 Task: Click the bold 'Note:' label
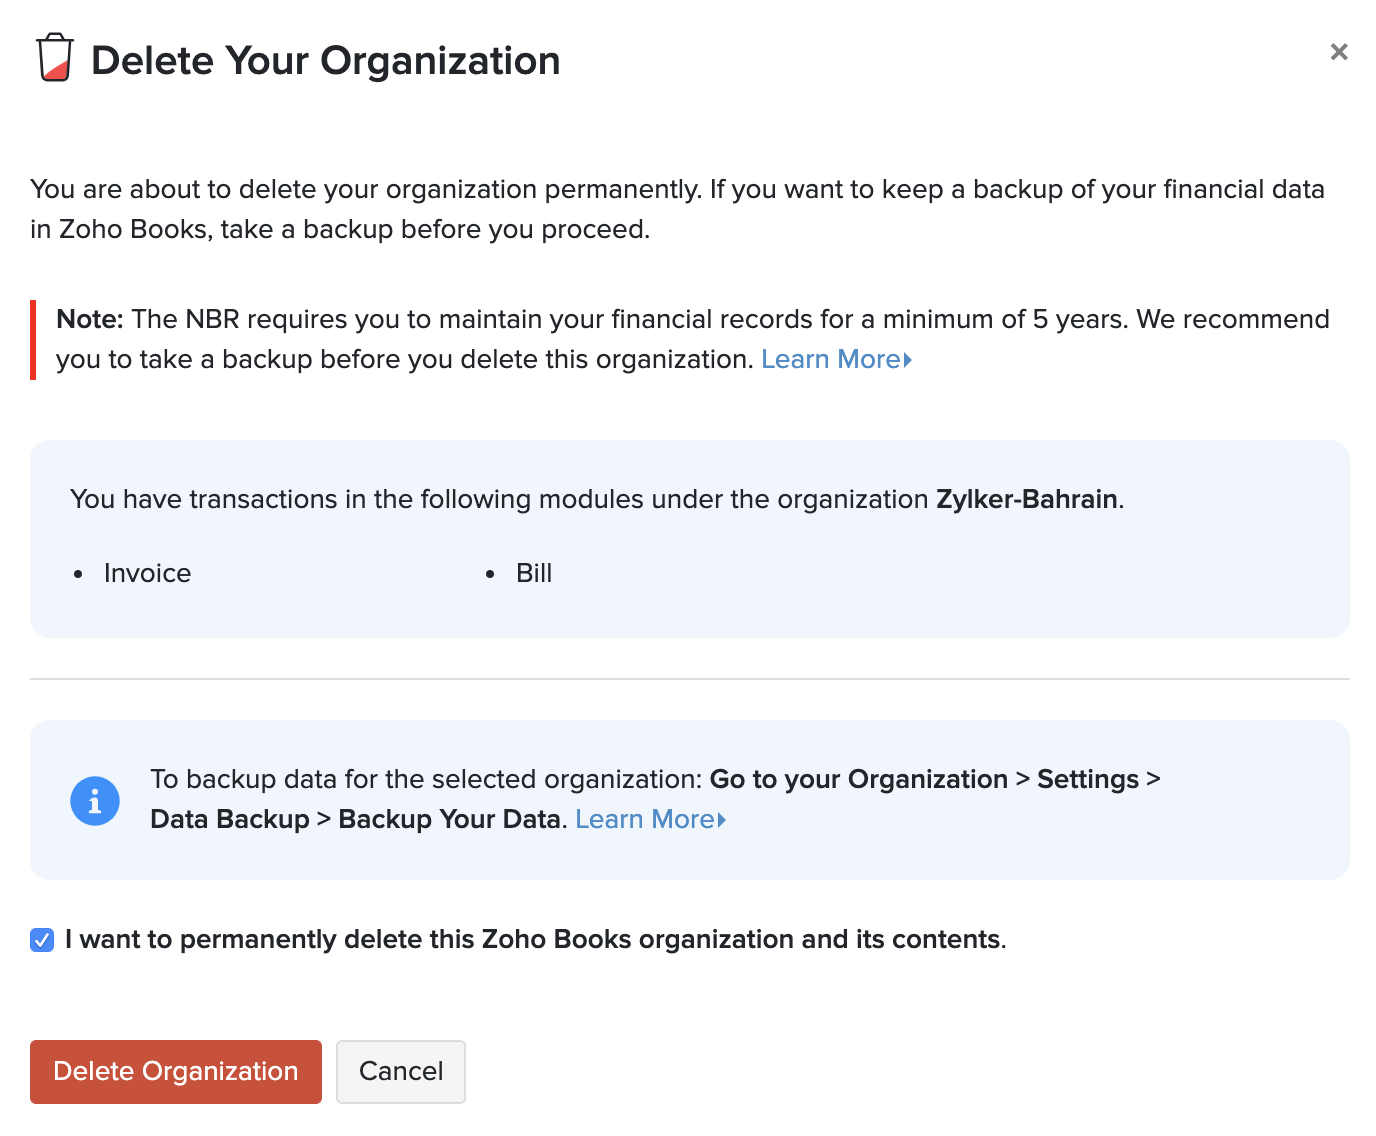89,320
